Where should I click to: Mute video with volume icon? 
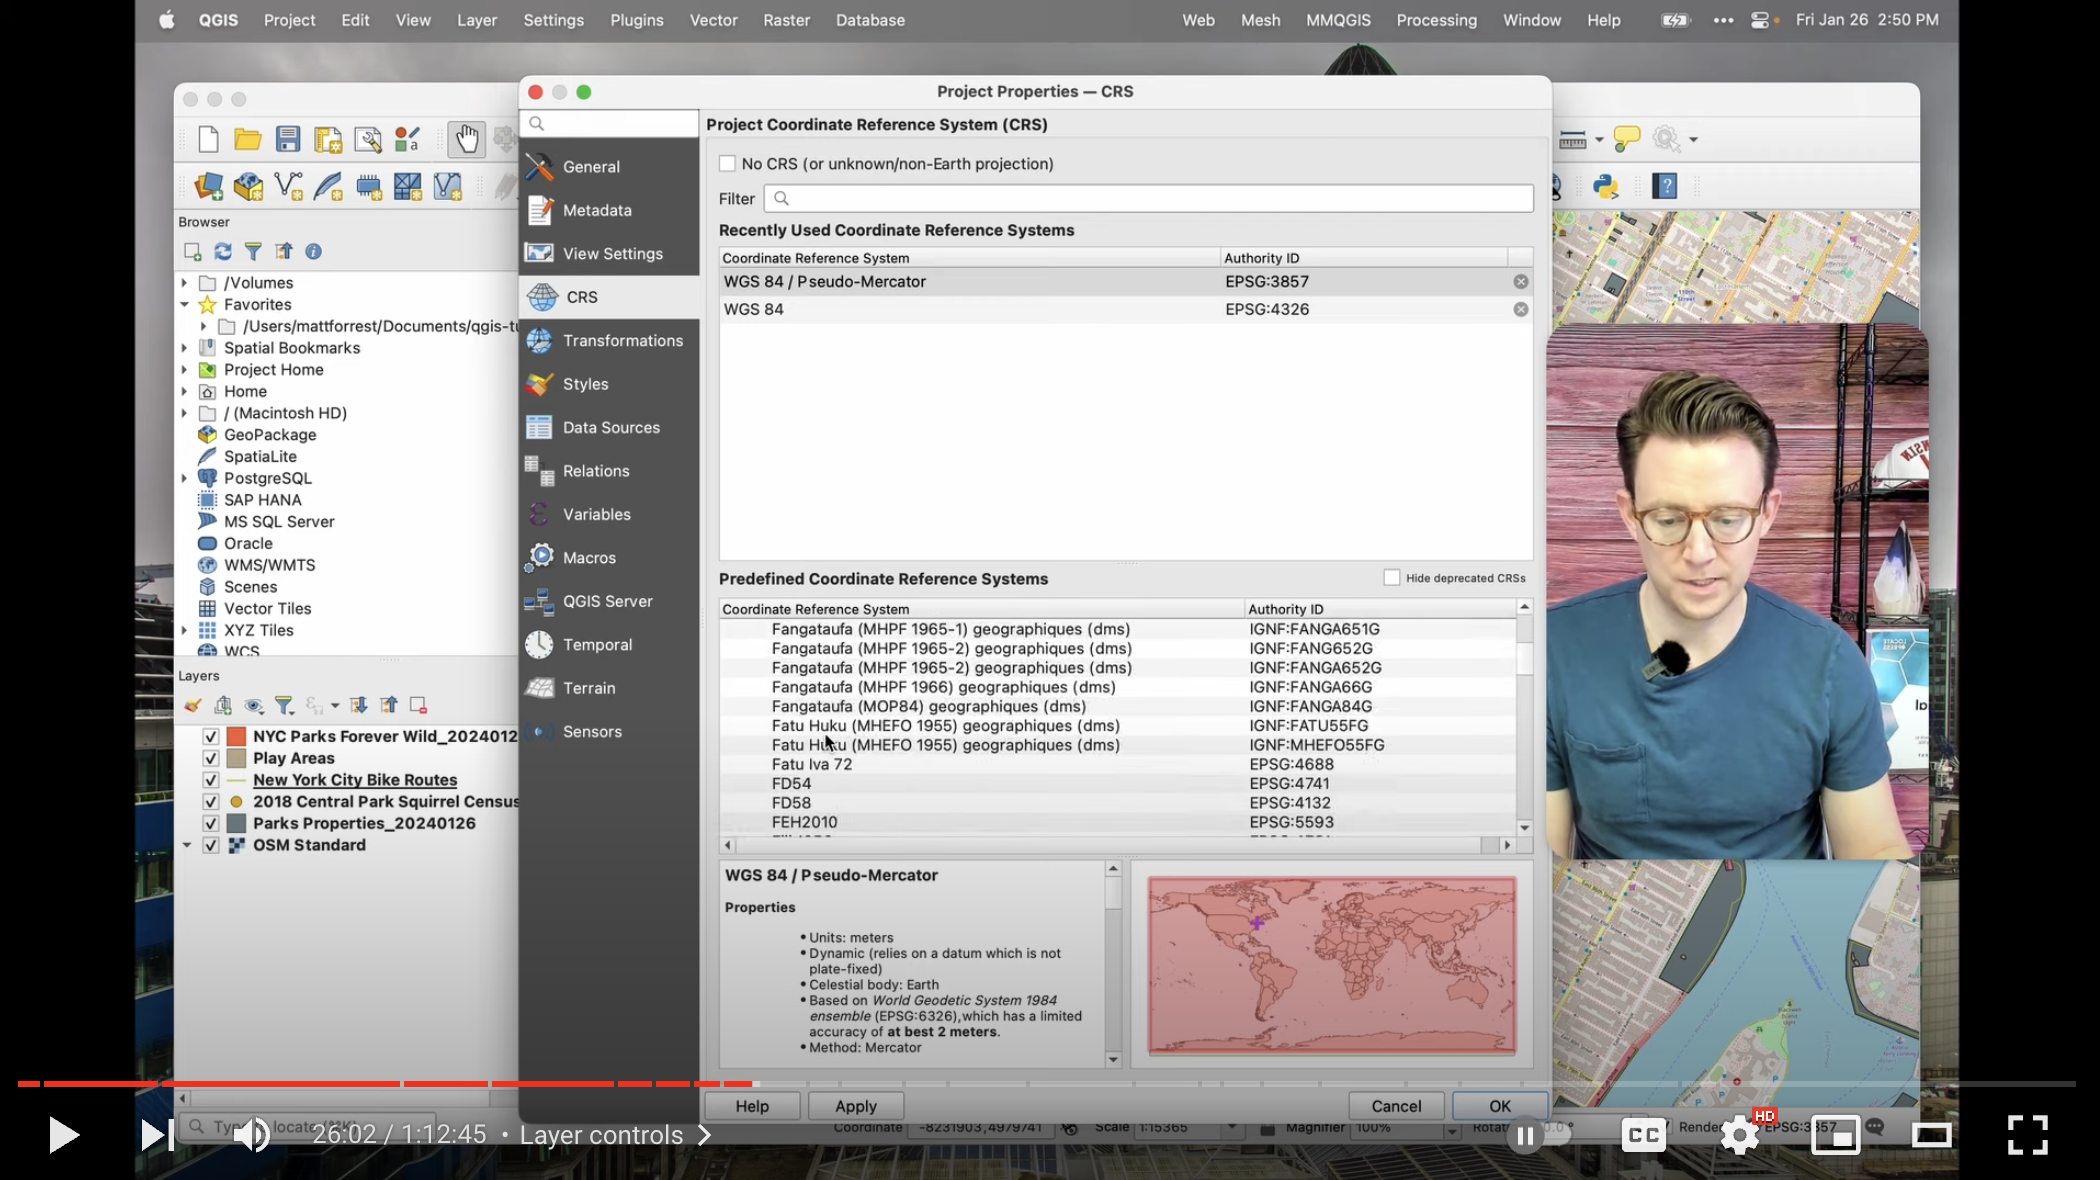tap(251, 1135)
